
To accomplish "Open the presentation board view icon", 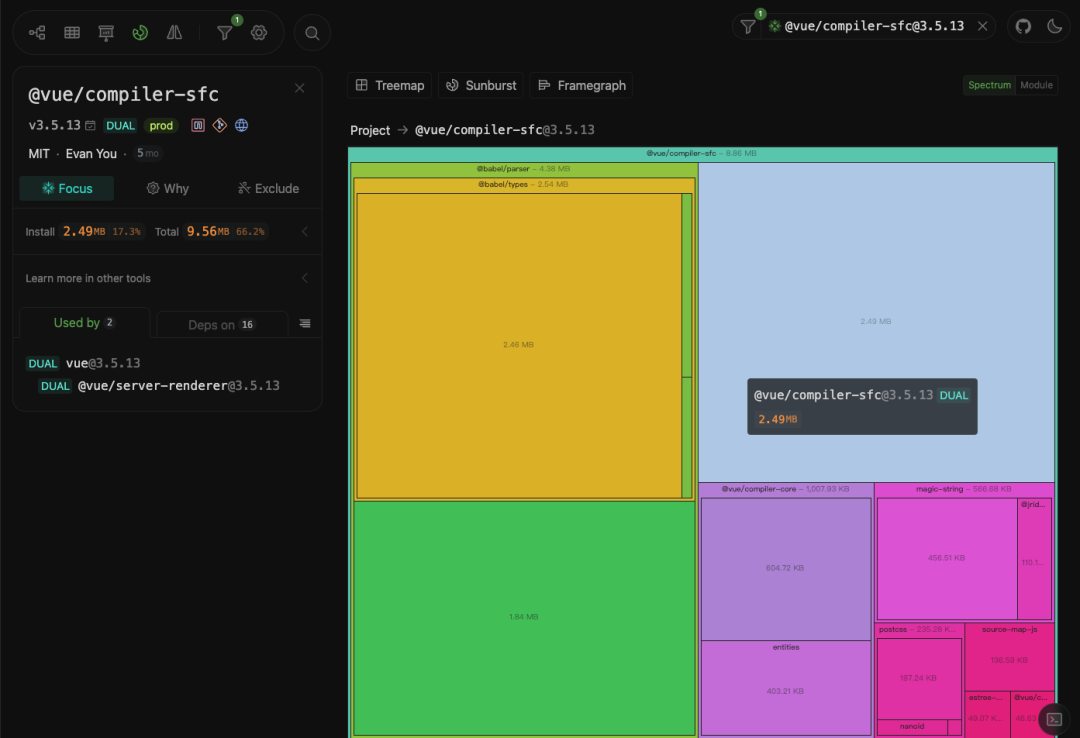I will 106,32.
